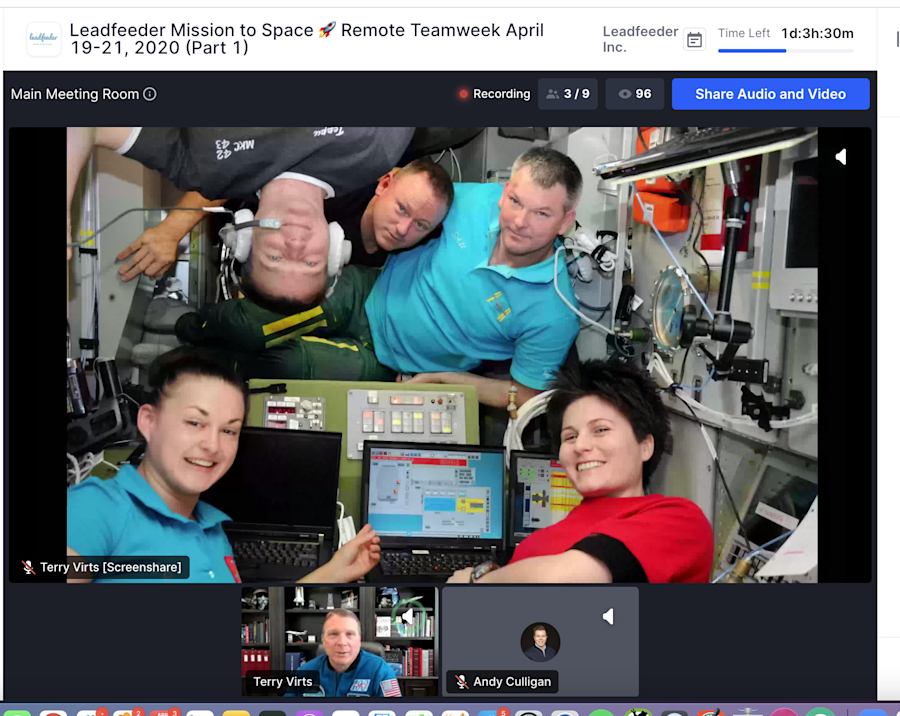This screenshot has height=716, width=900.
Task: Click the Main Meeting Room label
Action: click(75, 94)
